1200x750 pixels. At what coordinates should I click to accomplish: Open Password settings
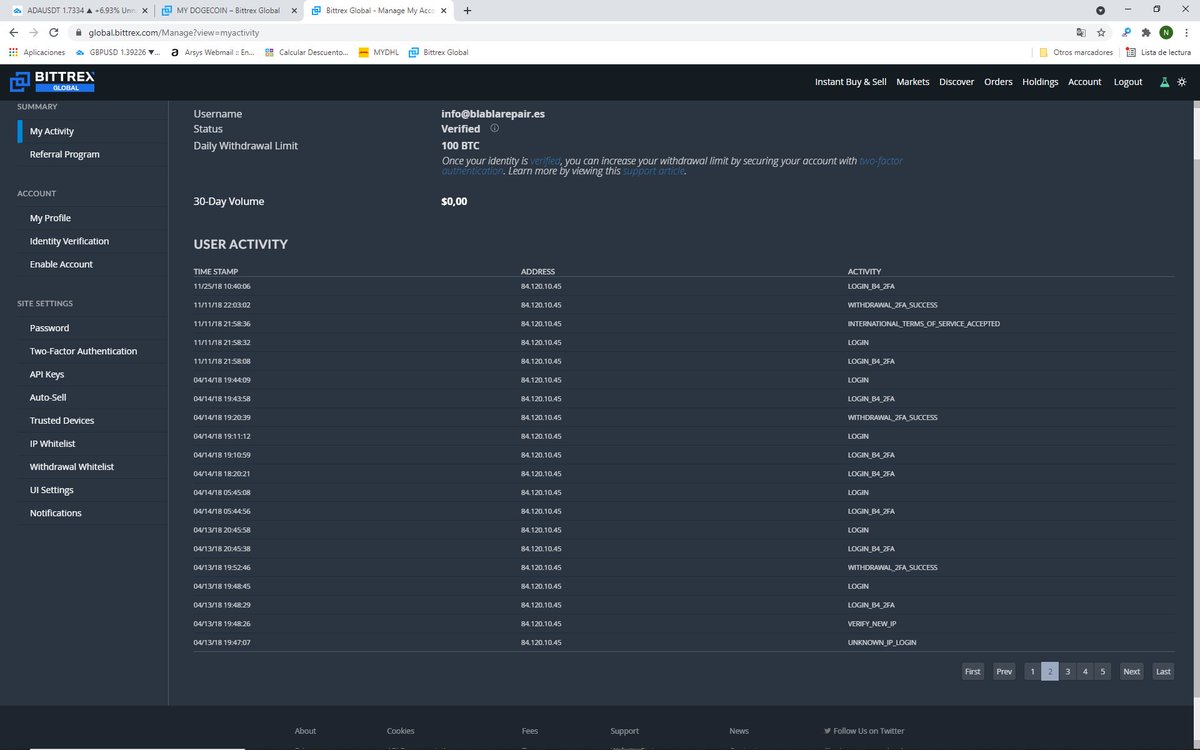(50, 328)
